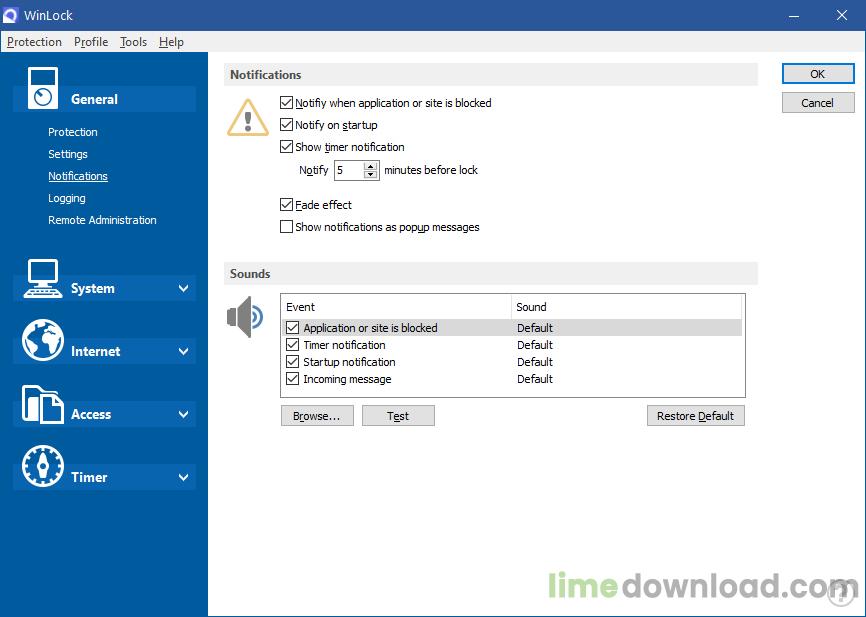Select General section header label
Screen dimensions: 866x617
coord(94,99)
